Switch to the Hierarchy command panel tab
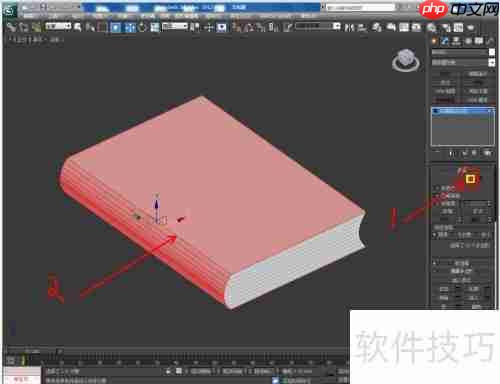Screen dimensions: 500x384 (x=456, y=41)
